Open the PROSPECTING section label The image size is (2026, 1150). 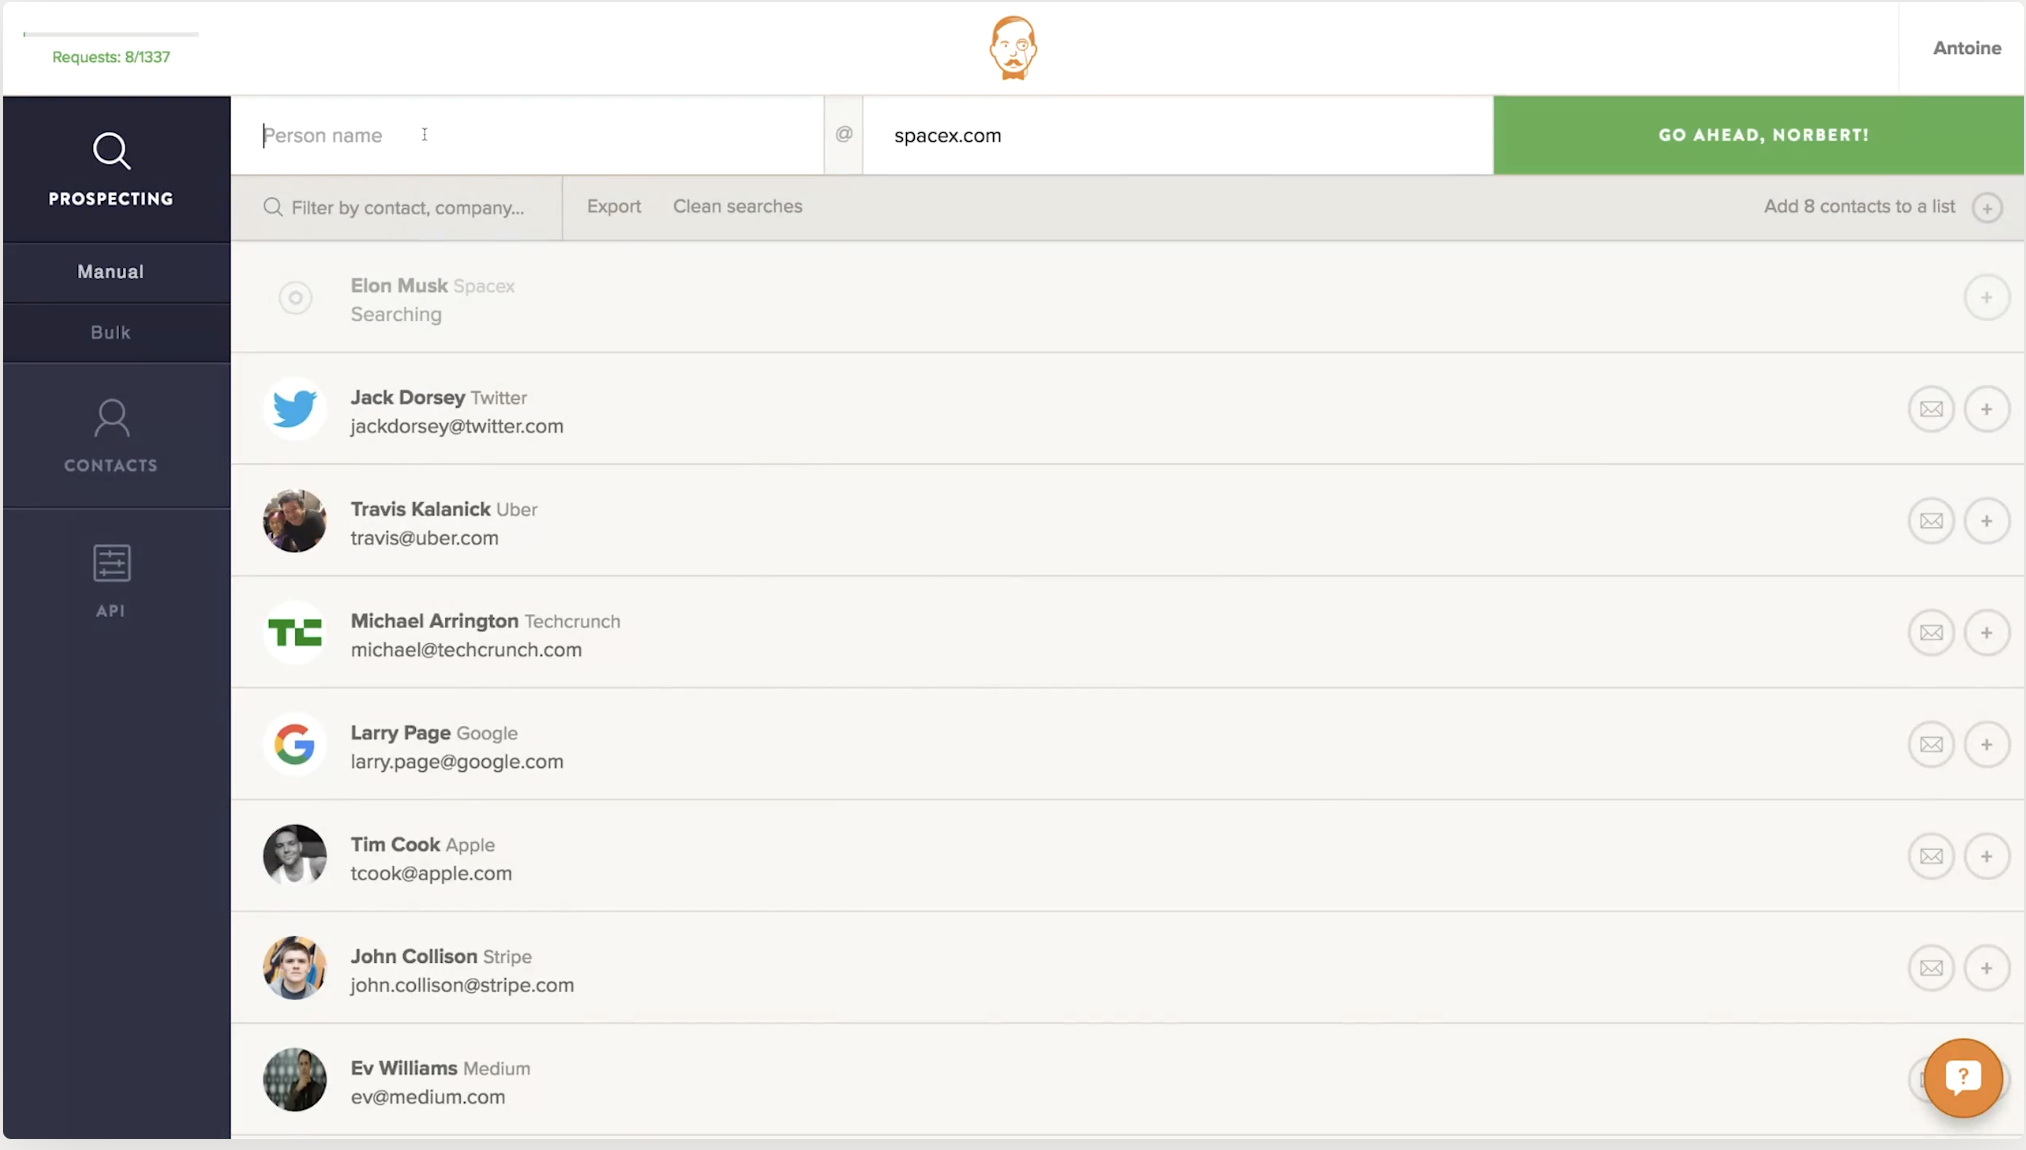click(x=111, y=199)
